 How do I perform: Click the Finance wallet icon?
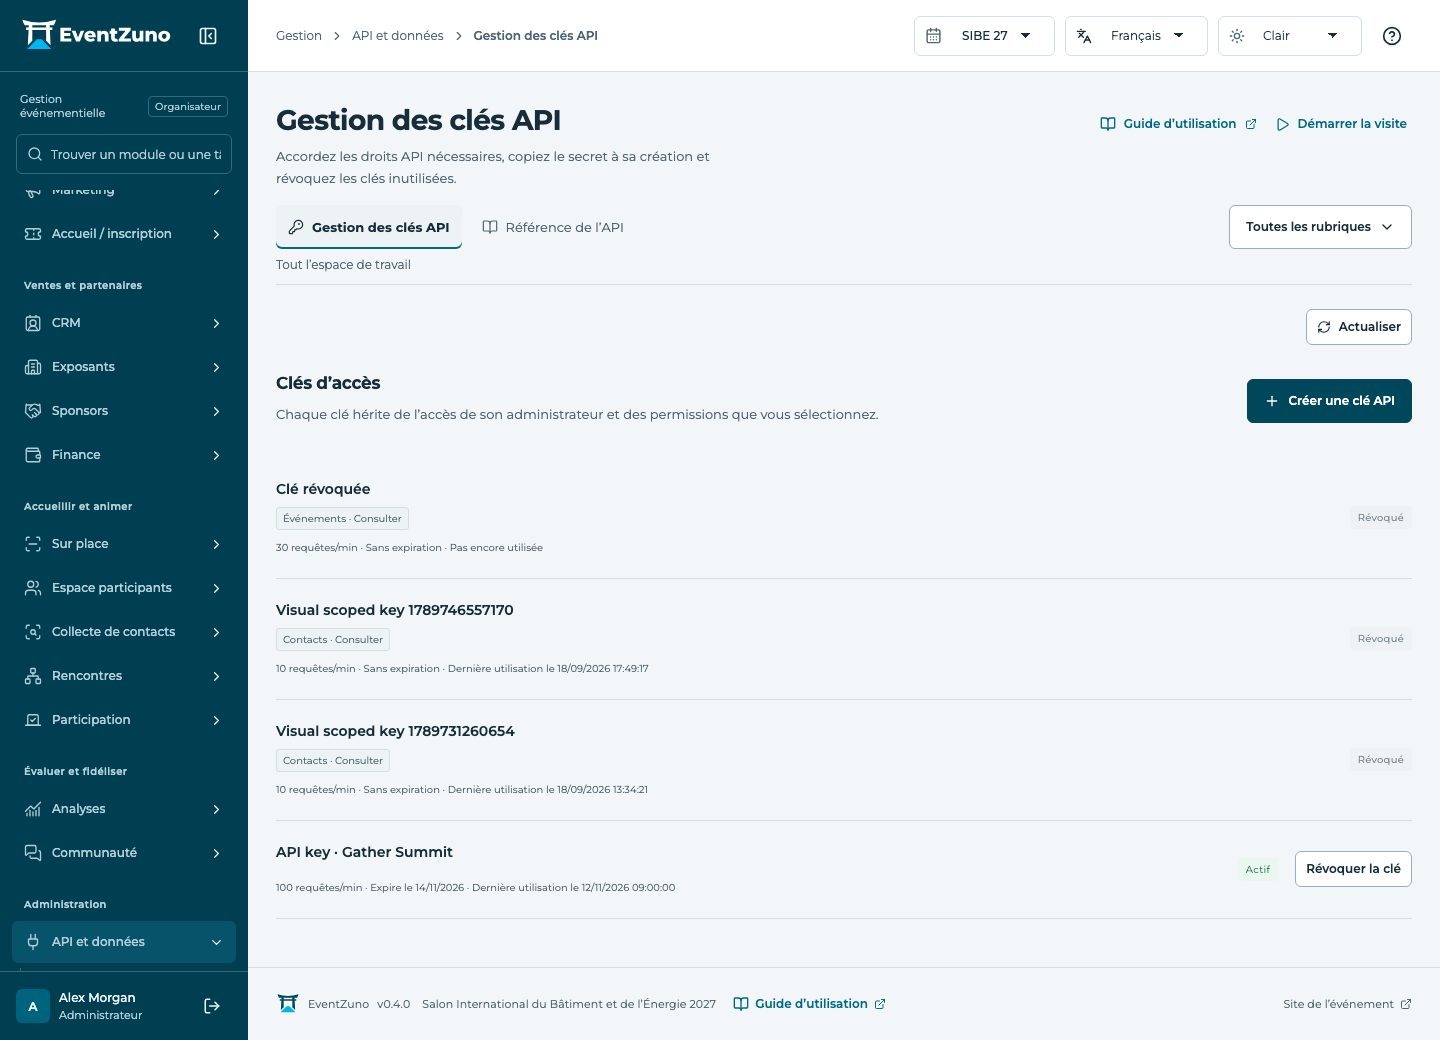[33, 455]
